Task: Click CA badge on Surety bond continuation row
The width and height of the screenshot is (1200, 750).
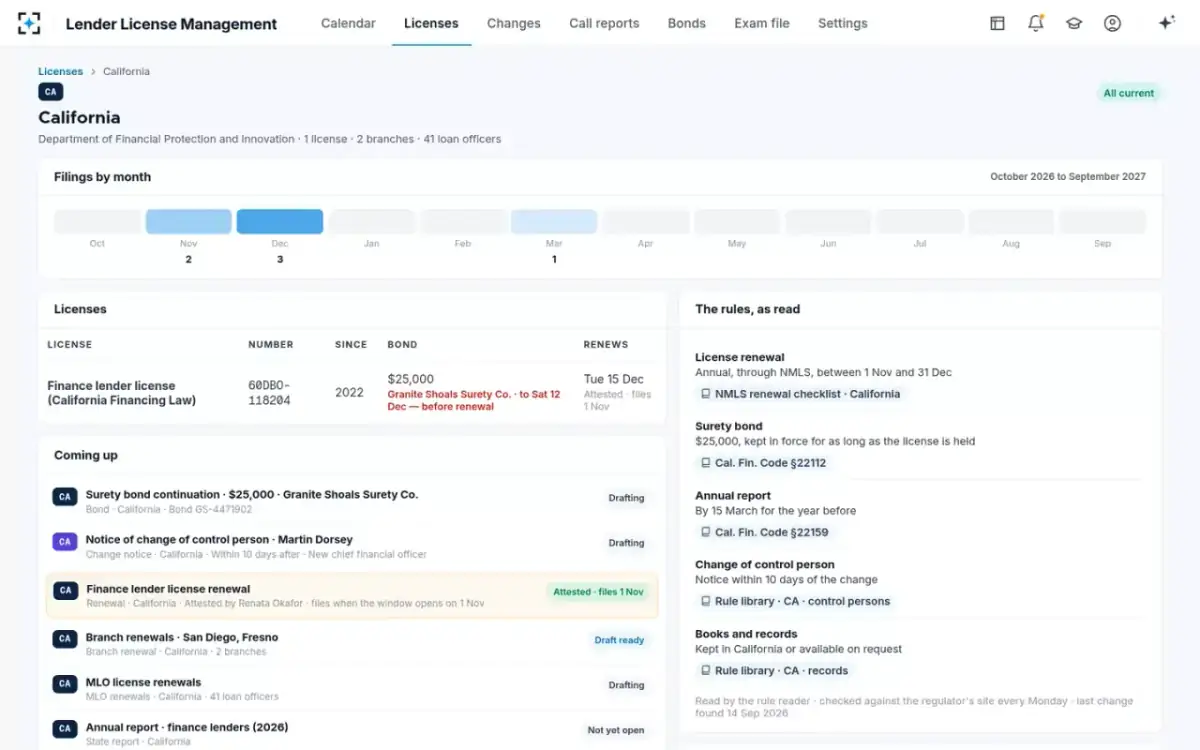Action: click(x=65, y=497)
